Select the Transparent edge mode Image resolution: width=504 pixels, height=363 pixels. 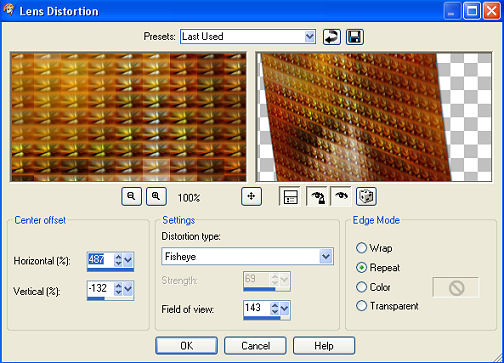tap(361, 306)
